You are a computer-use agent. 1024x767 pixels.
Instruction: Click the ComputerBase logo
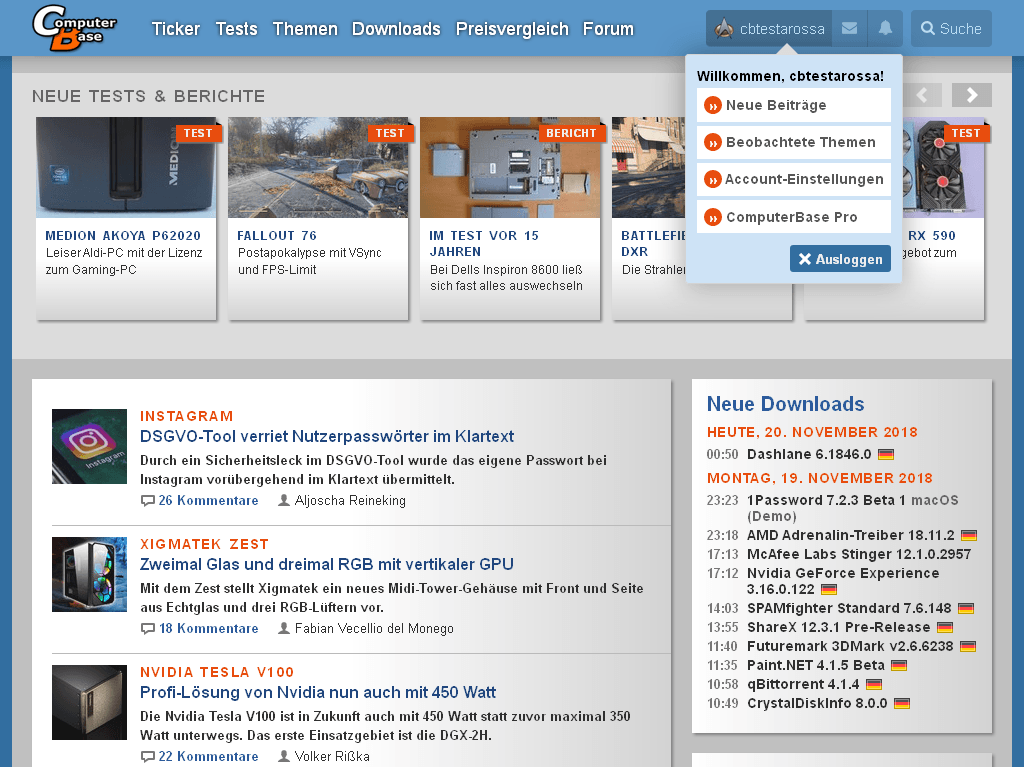pos(74,27)
